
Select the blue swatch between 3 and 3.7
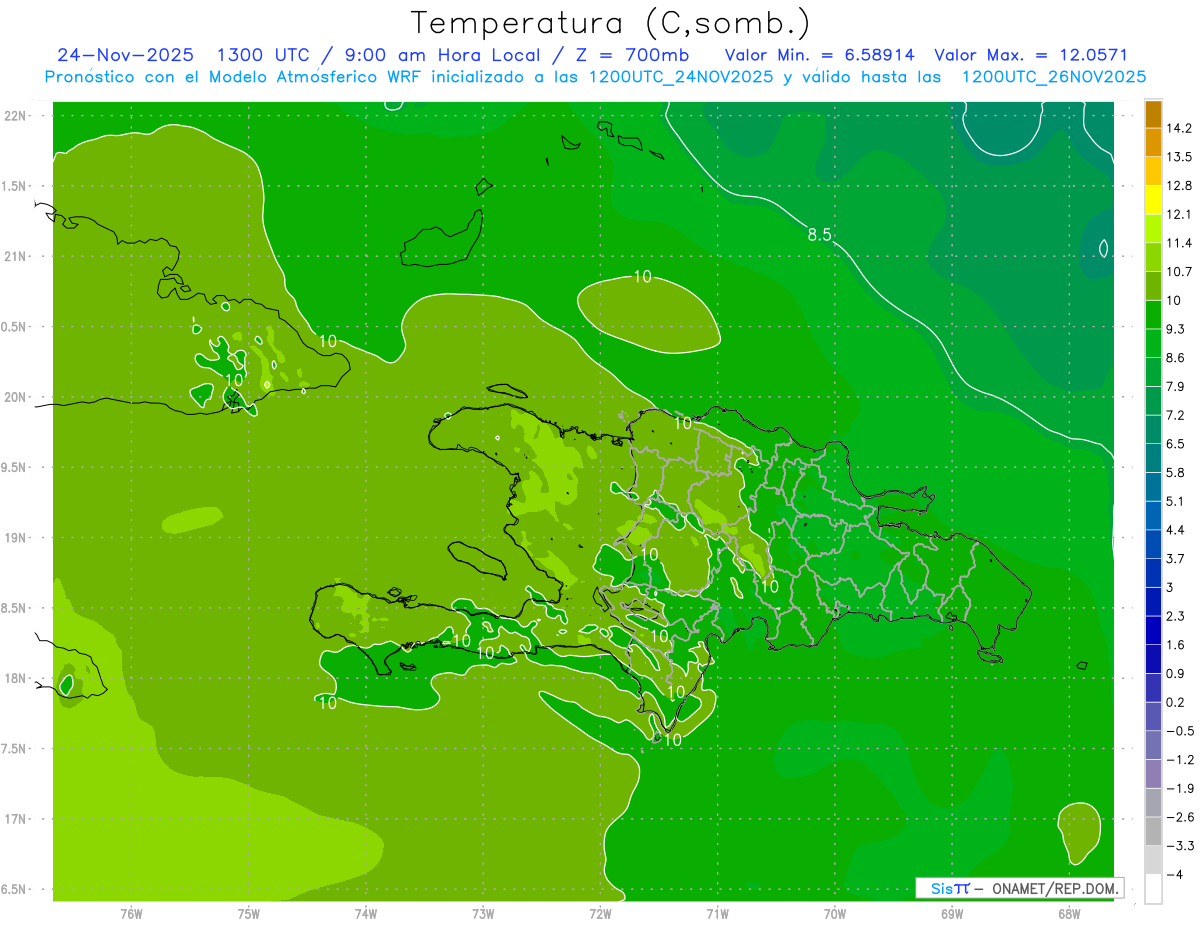tap(1153, 573)
